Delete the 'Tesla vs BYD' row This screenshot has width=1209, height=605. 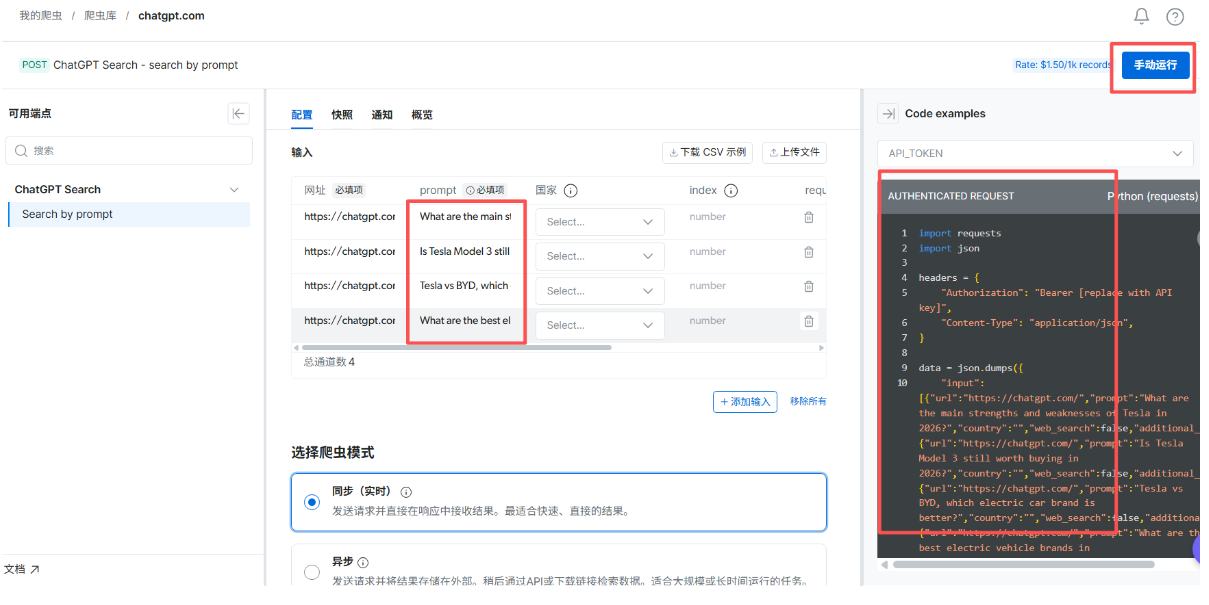[x=809, y=286]
